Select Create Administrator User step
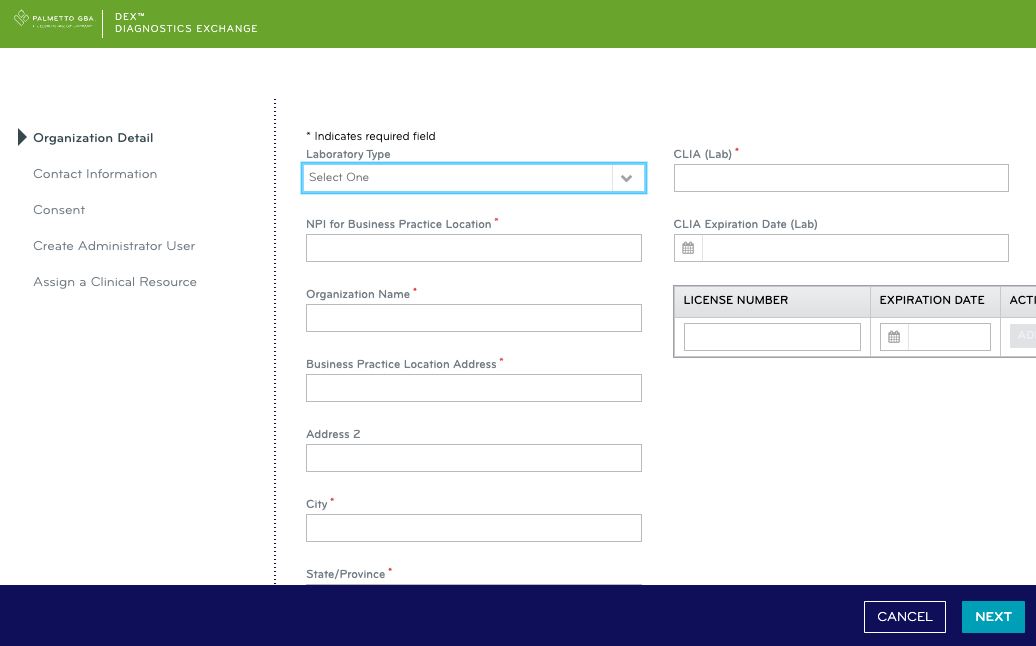The height and width of the screenshot is (646, 1036). (114, 246)
